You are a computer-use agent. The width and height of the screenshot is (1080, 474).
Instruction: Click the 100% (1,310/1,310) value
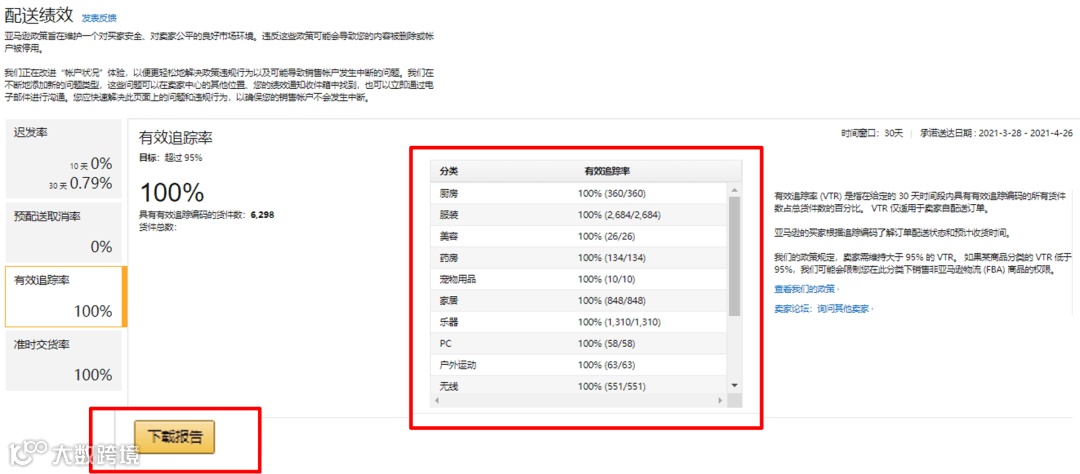click(619, 322)
